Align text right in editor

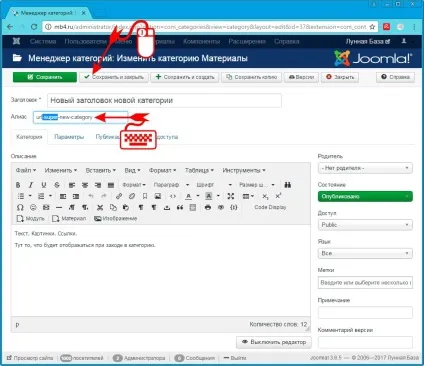[98, 185]
